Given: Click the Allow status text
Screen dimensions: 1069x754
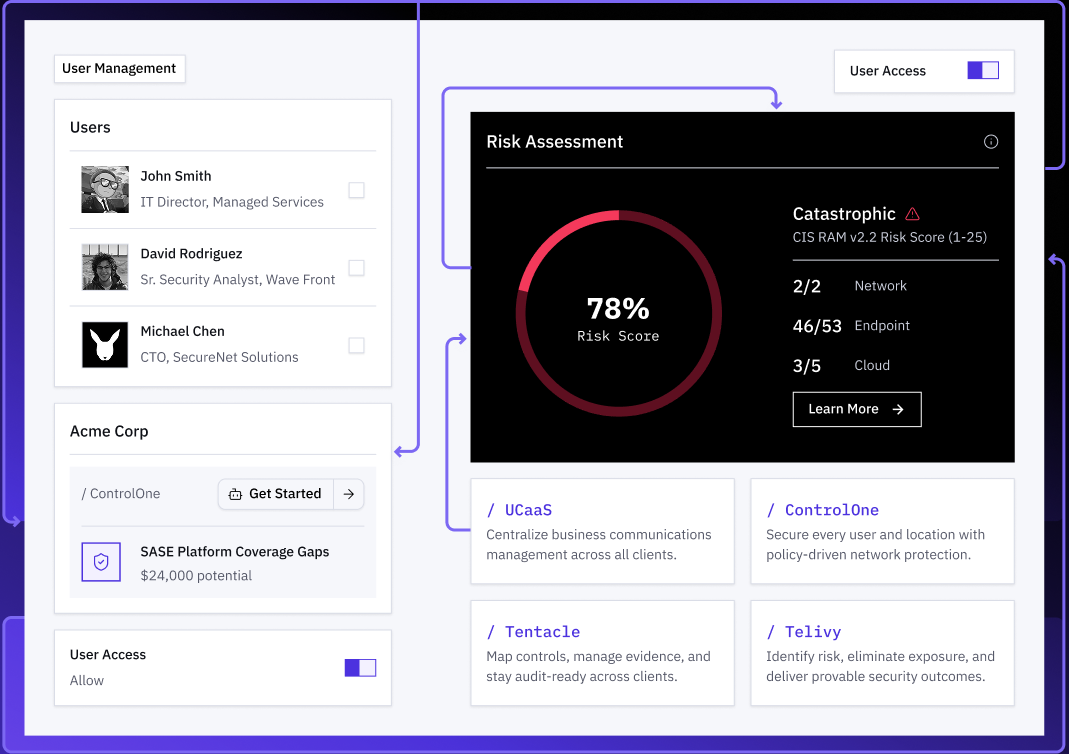Looking at the screenshot, I should click(x=87, y=680).
